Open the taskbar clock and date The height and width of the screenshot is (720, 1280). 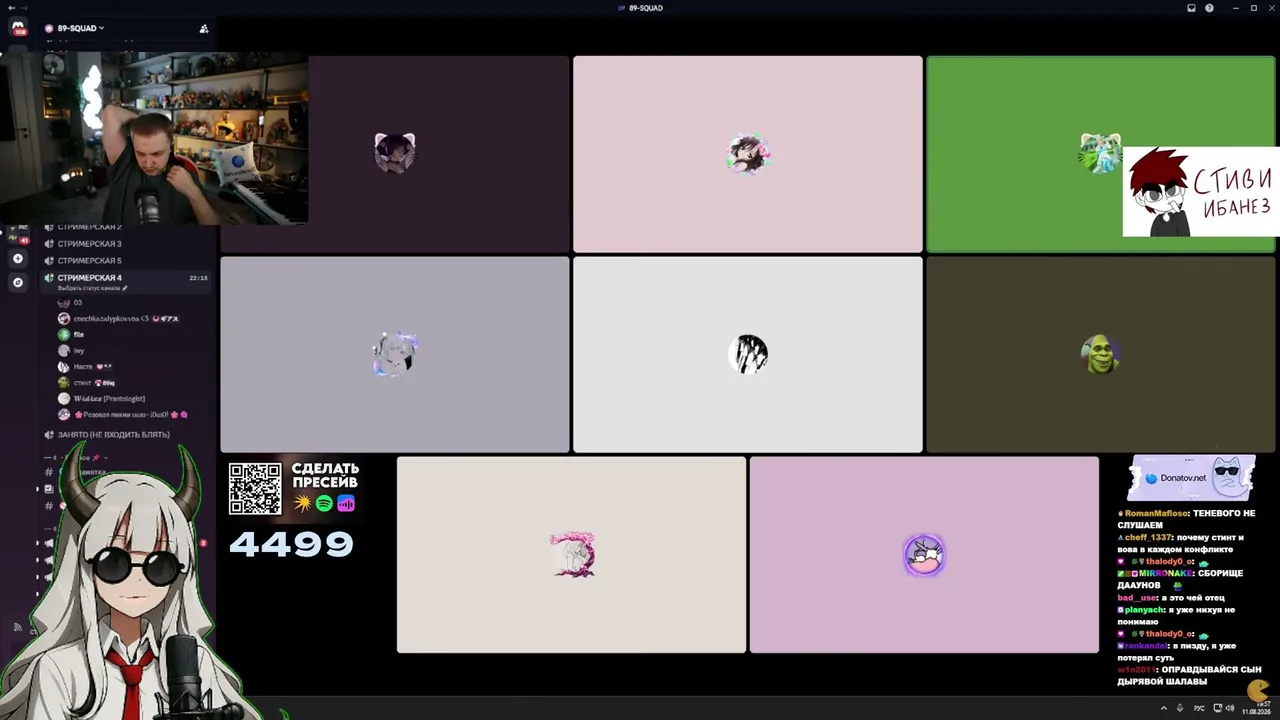point(1256,708)
